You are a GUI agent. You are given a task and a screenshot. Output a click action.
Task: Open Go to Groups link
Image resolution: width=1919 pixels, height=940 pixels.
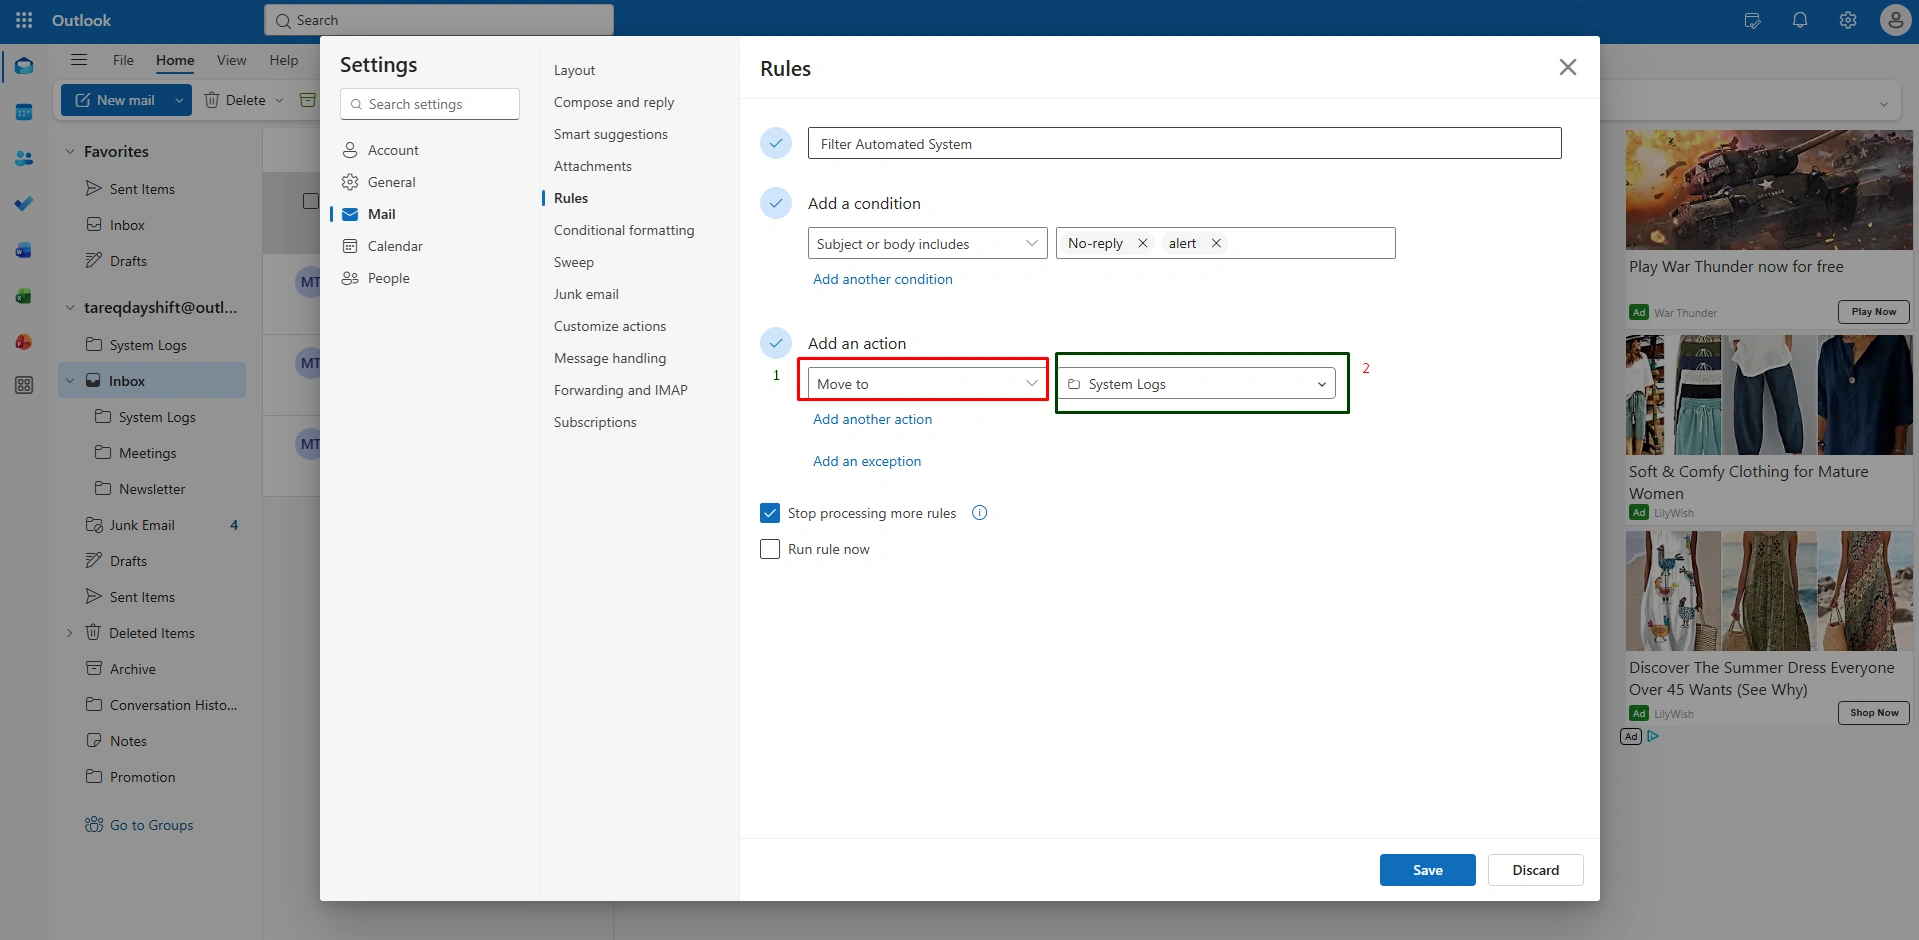point(139,825)
